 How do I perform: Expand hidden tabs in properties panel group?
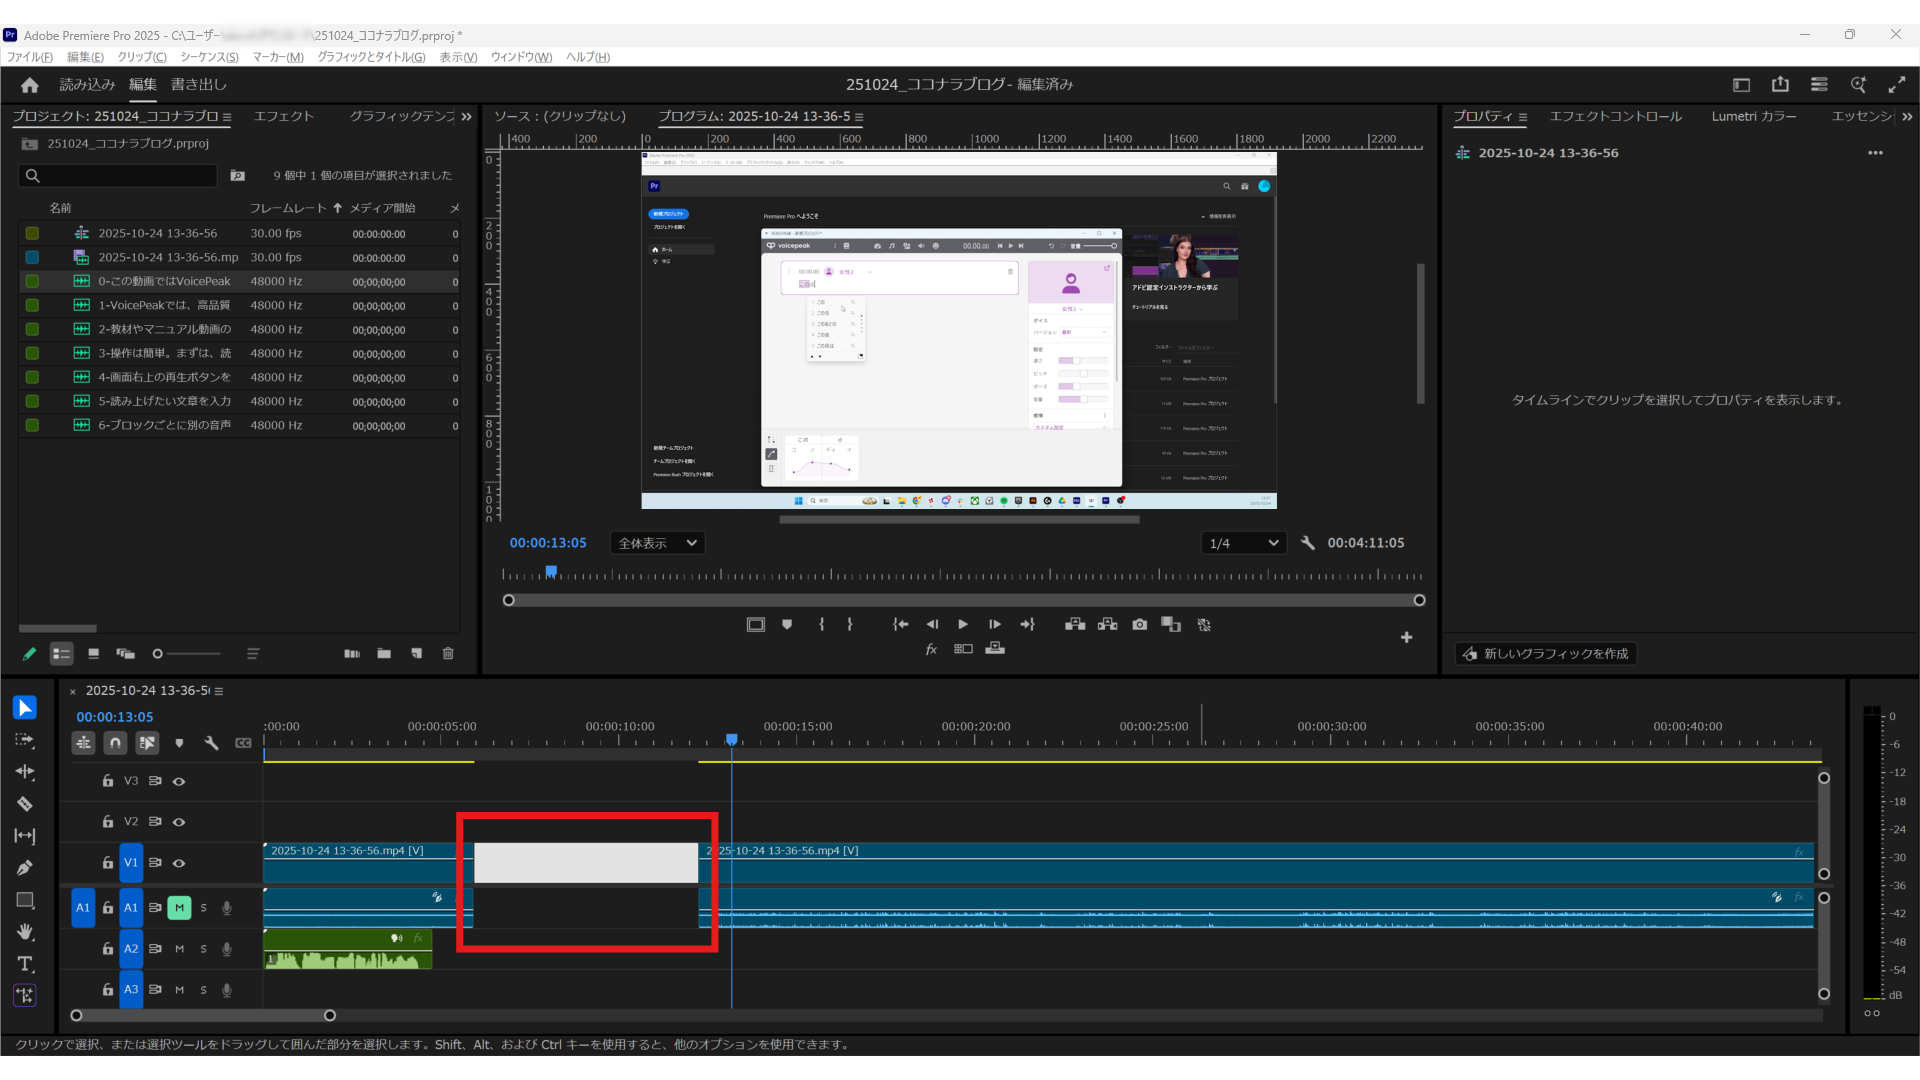point(1907,117)
